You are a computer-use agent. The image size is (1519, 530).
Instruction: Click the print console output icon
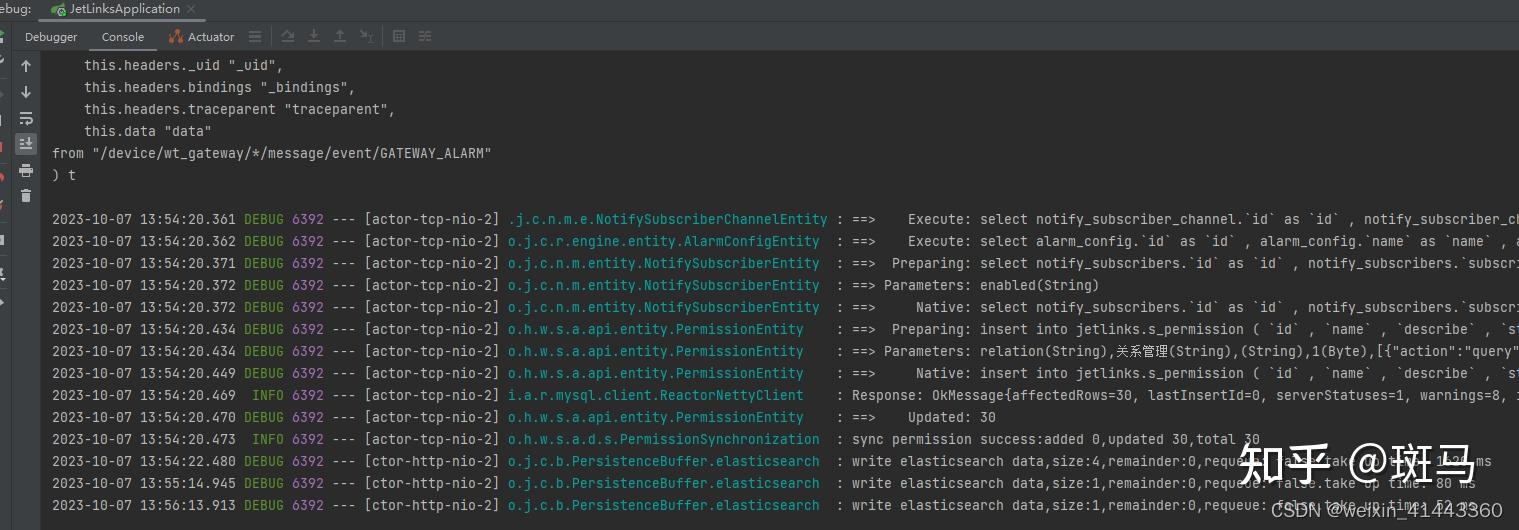tap(26, 170)
